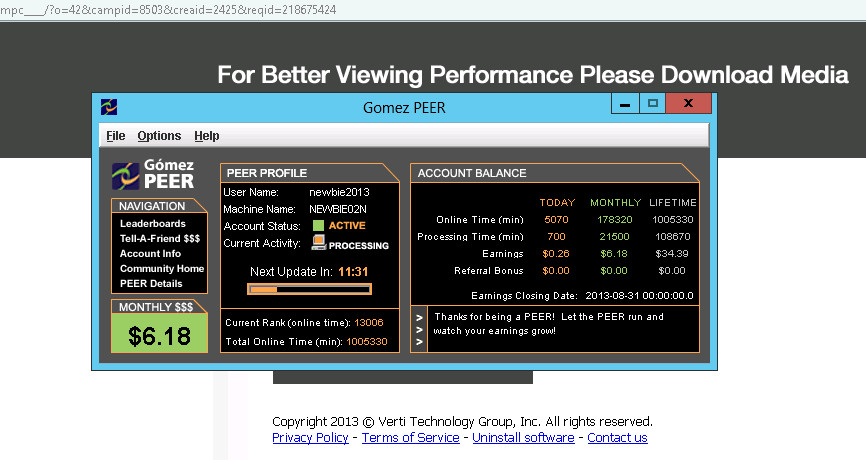Close the Gomez PEER window
This screenshot has width=866, height=460.
point(688,104)
